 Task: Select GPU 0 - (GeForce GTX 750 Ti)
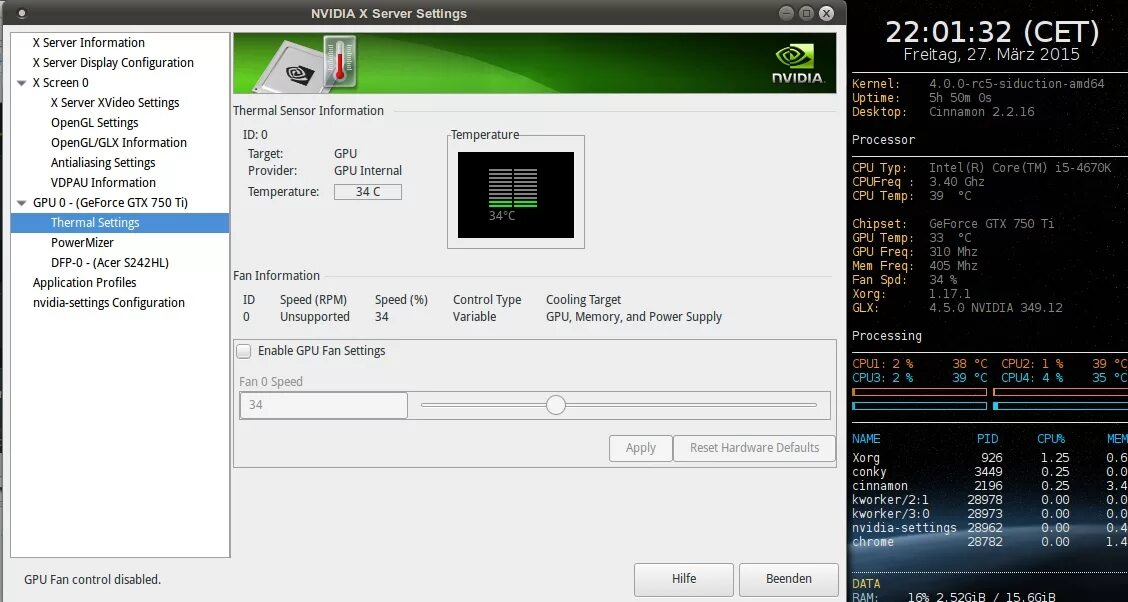110,203
